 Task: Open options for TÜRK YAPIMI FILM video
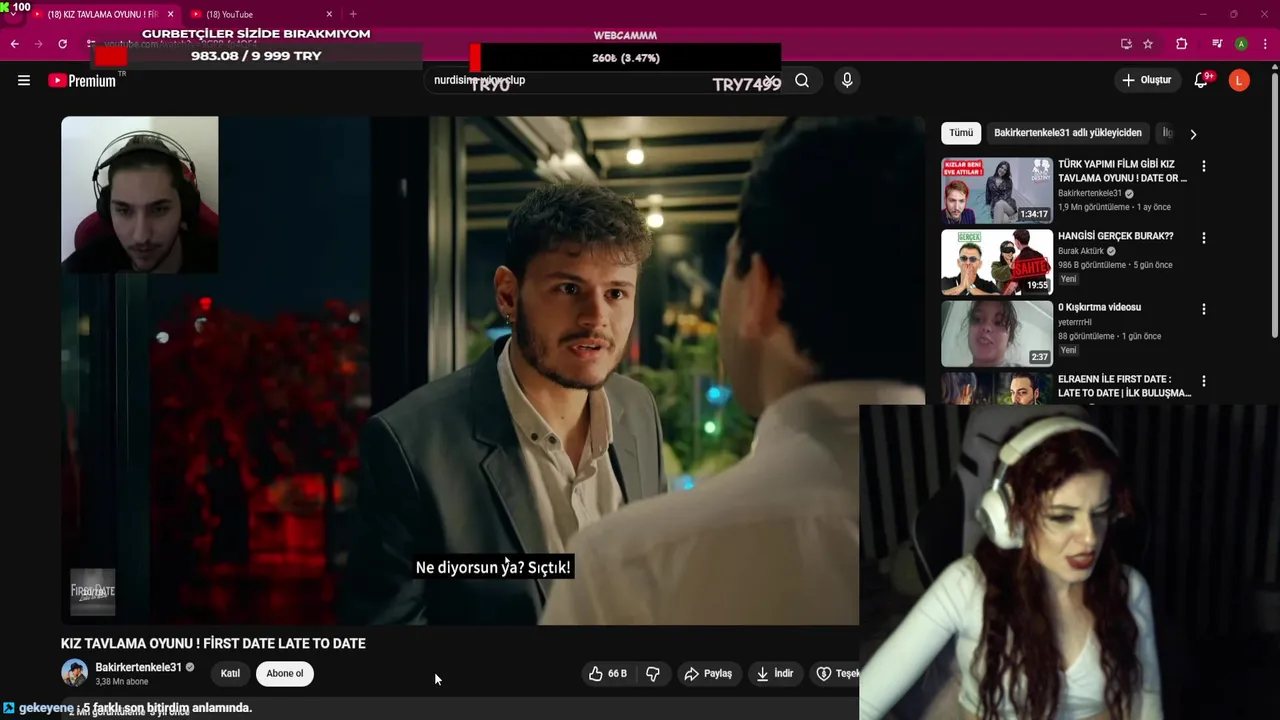pyautogui.click(x=1204, y=166)
